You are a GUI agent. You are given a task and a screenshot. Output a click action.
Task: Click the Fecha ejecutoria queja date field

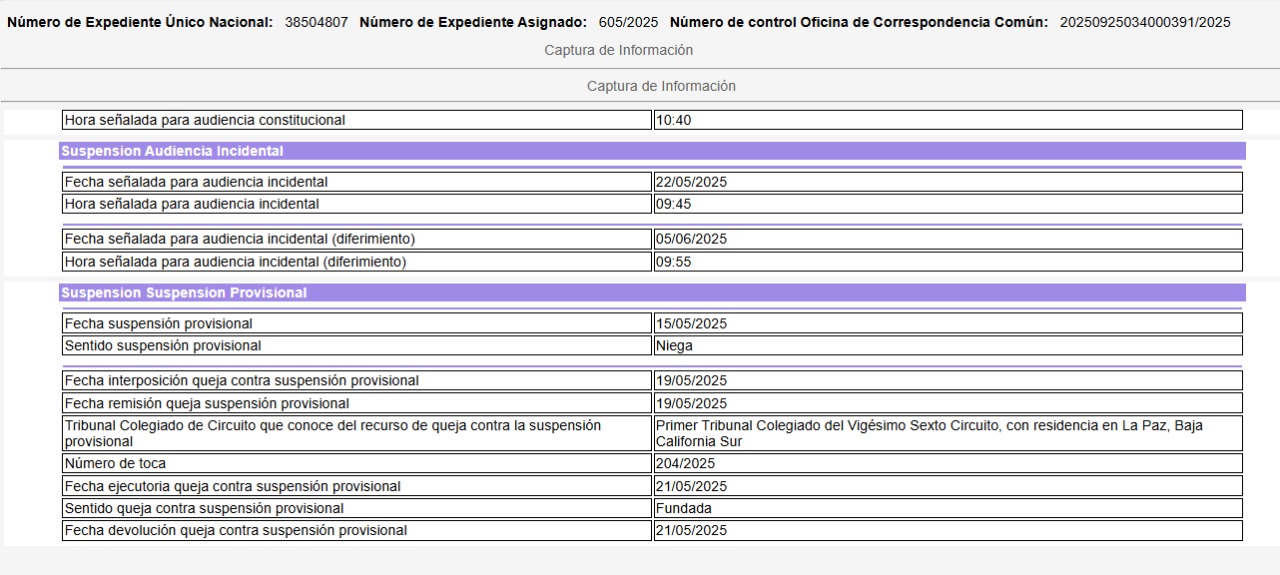[x=947, y=486]
